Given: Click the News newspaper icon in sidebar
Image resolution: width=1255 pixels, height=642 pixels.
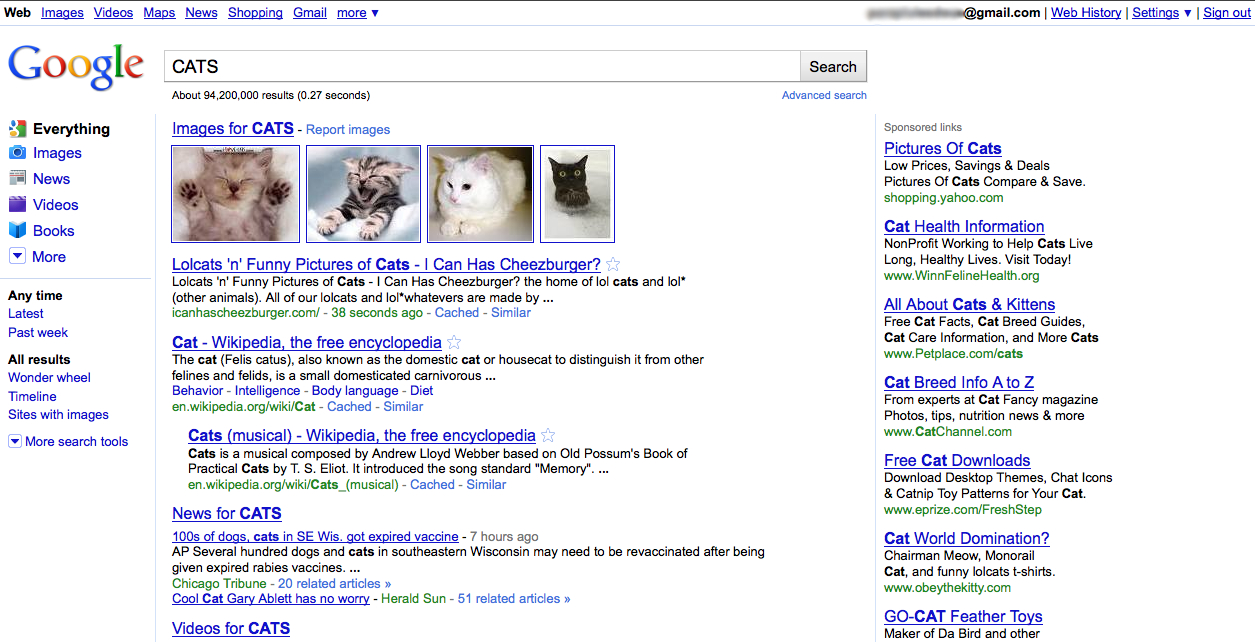Looking at the screenshot, I should click(17, 178).
